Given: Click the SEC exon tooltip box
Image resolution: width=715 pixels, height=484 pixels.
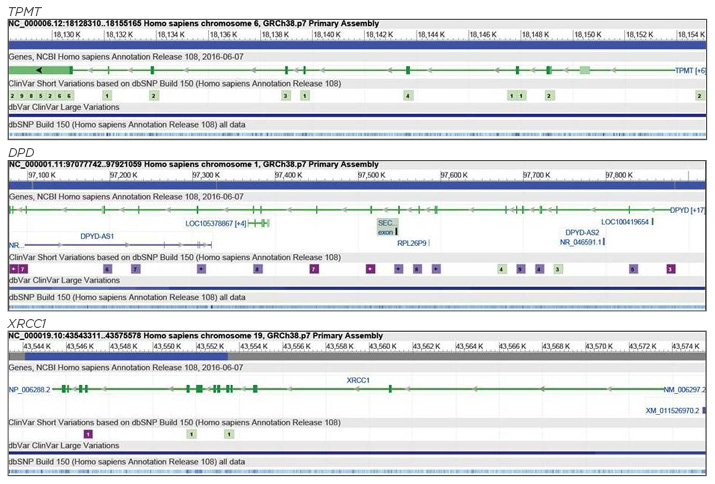Looking at the screenshot, I should click(x=386, y=227).
